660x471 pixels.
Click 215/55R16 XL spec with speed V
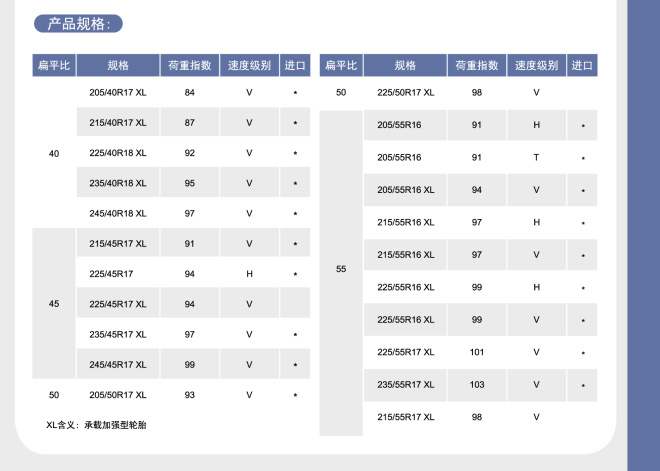[406, 255]
